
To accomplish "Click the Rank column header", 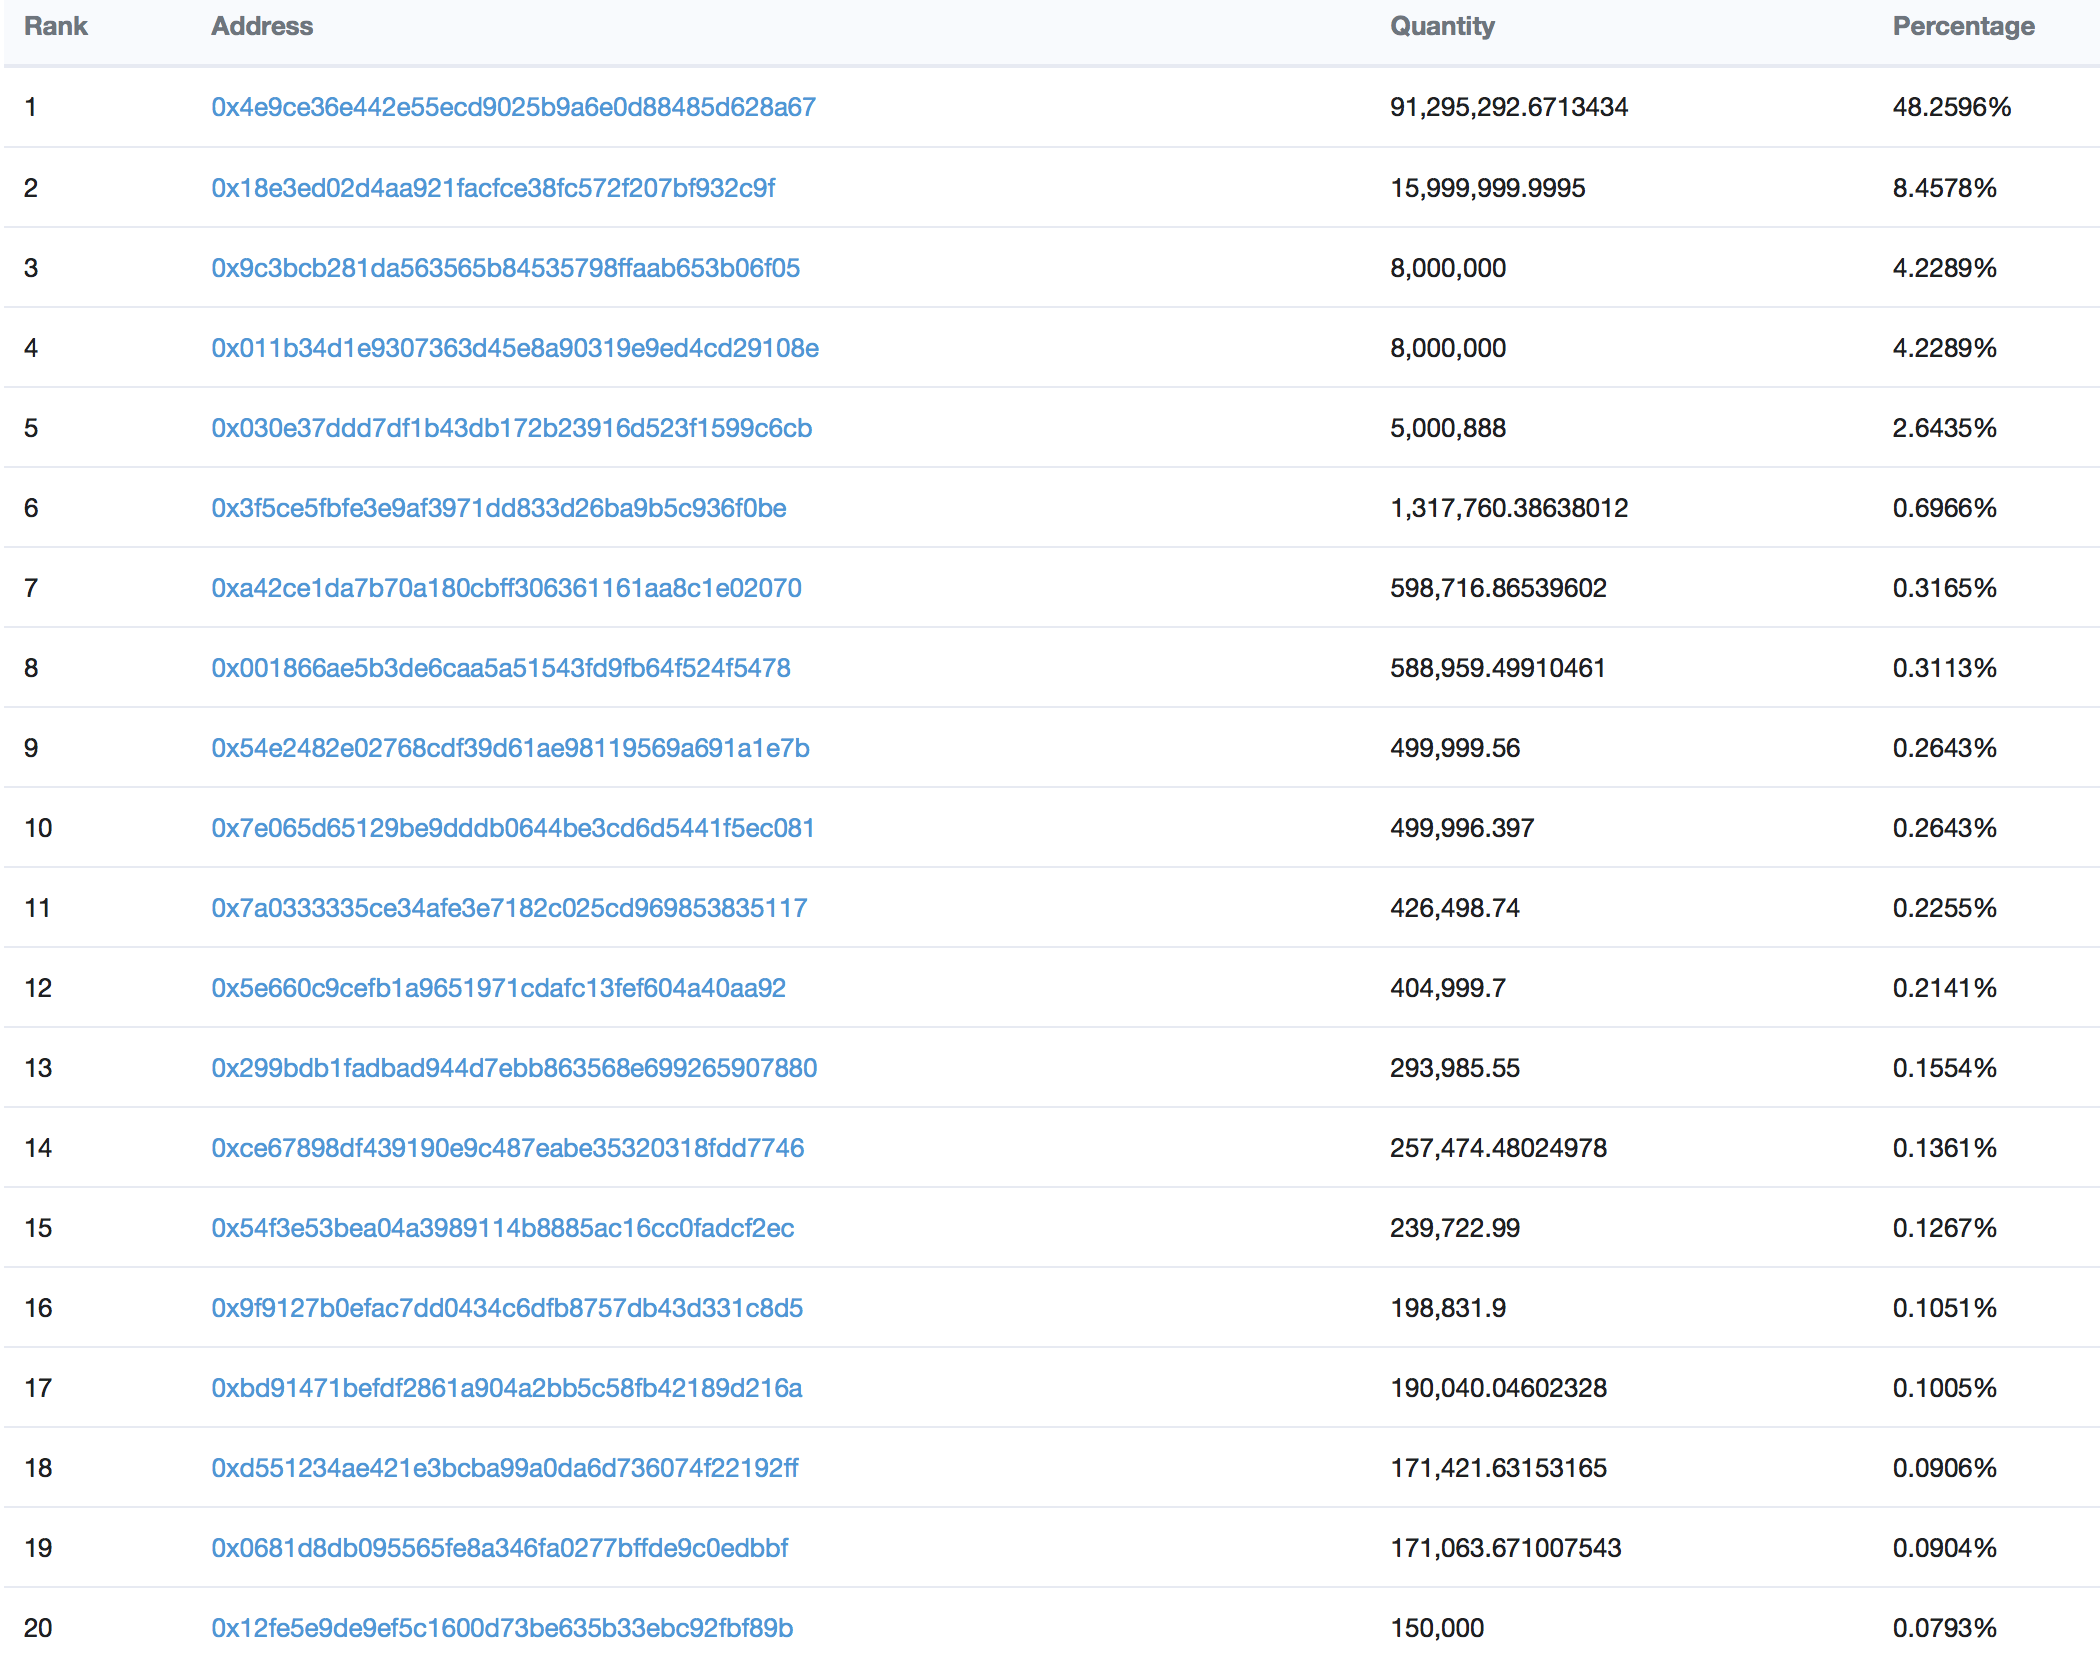I will [56, 26].
